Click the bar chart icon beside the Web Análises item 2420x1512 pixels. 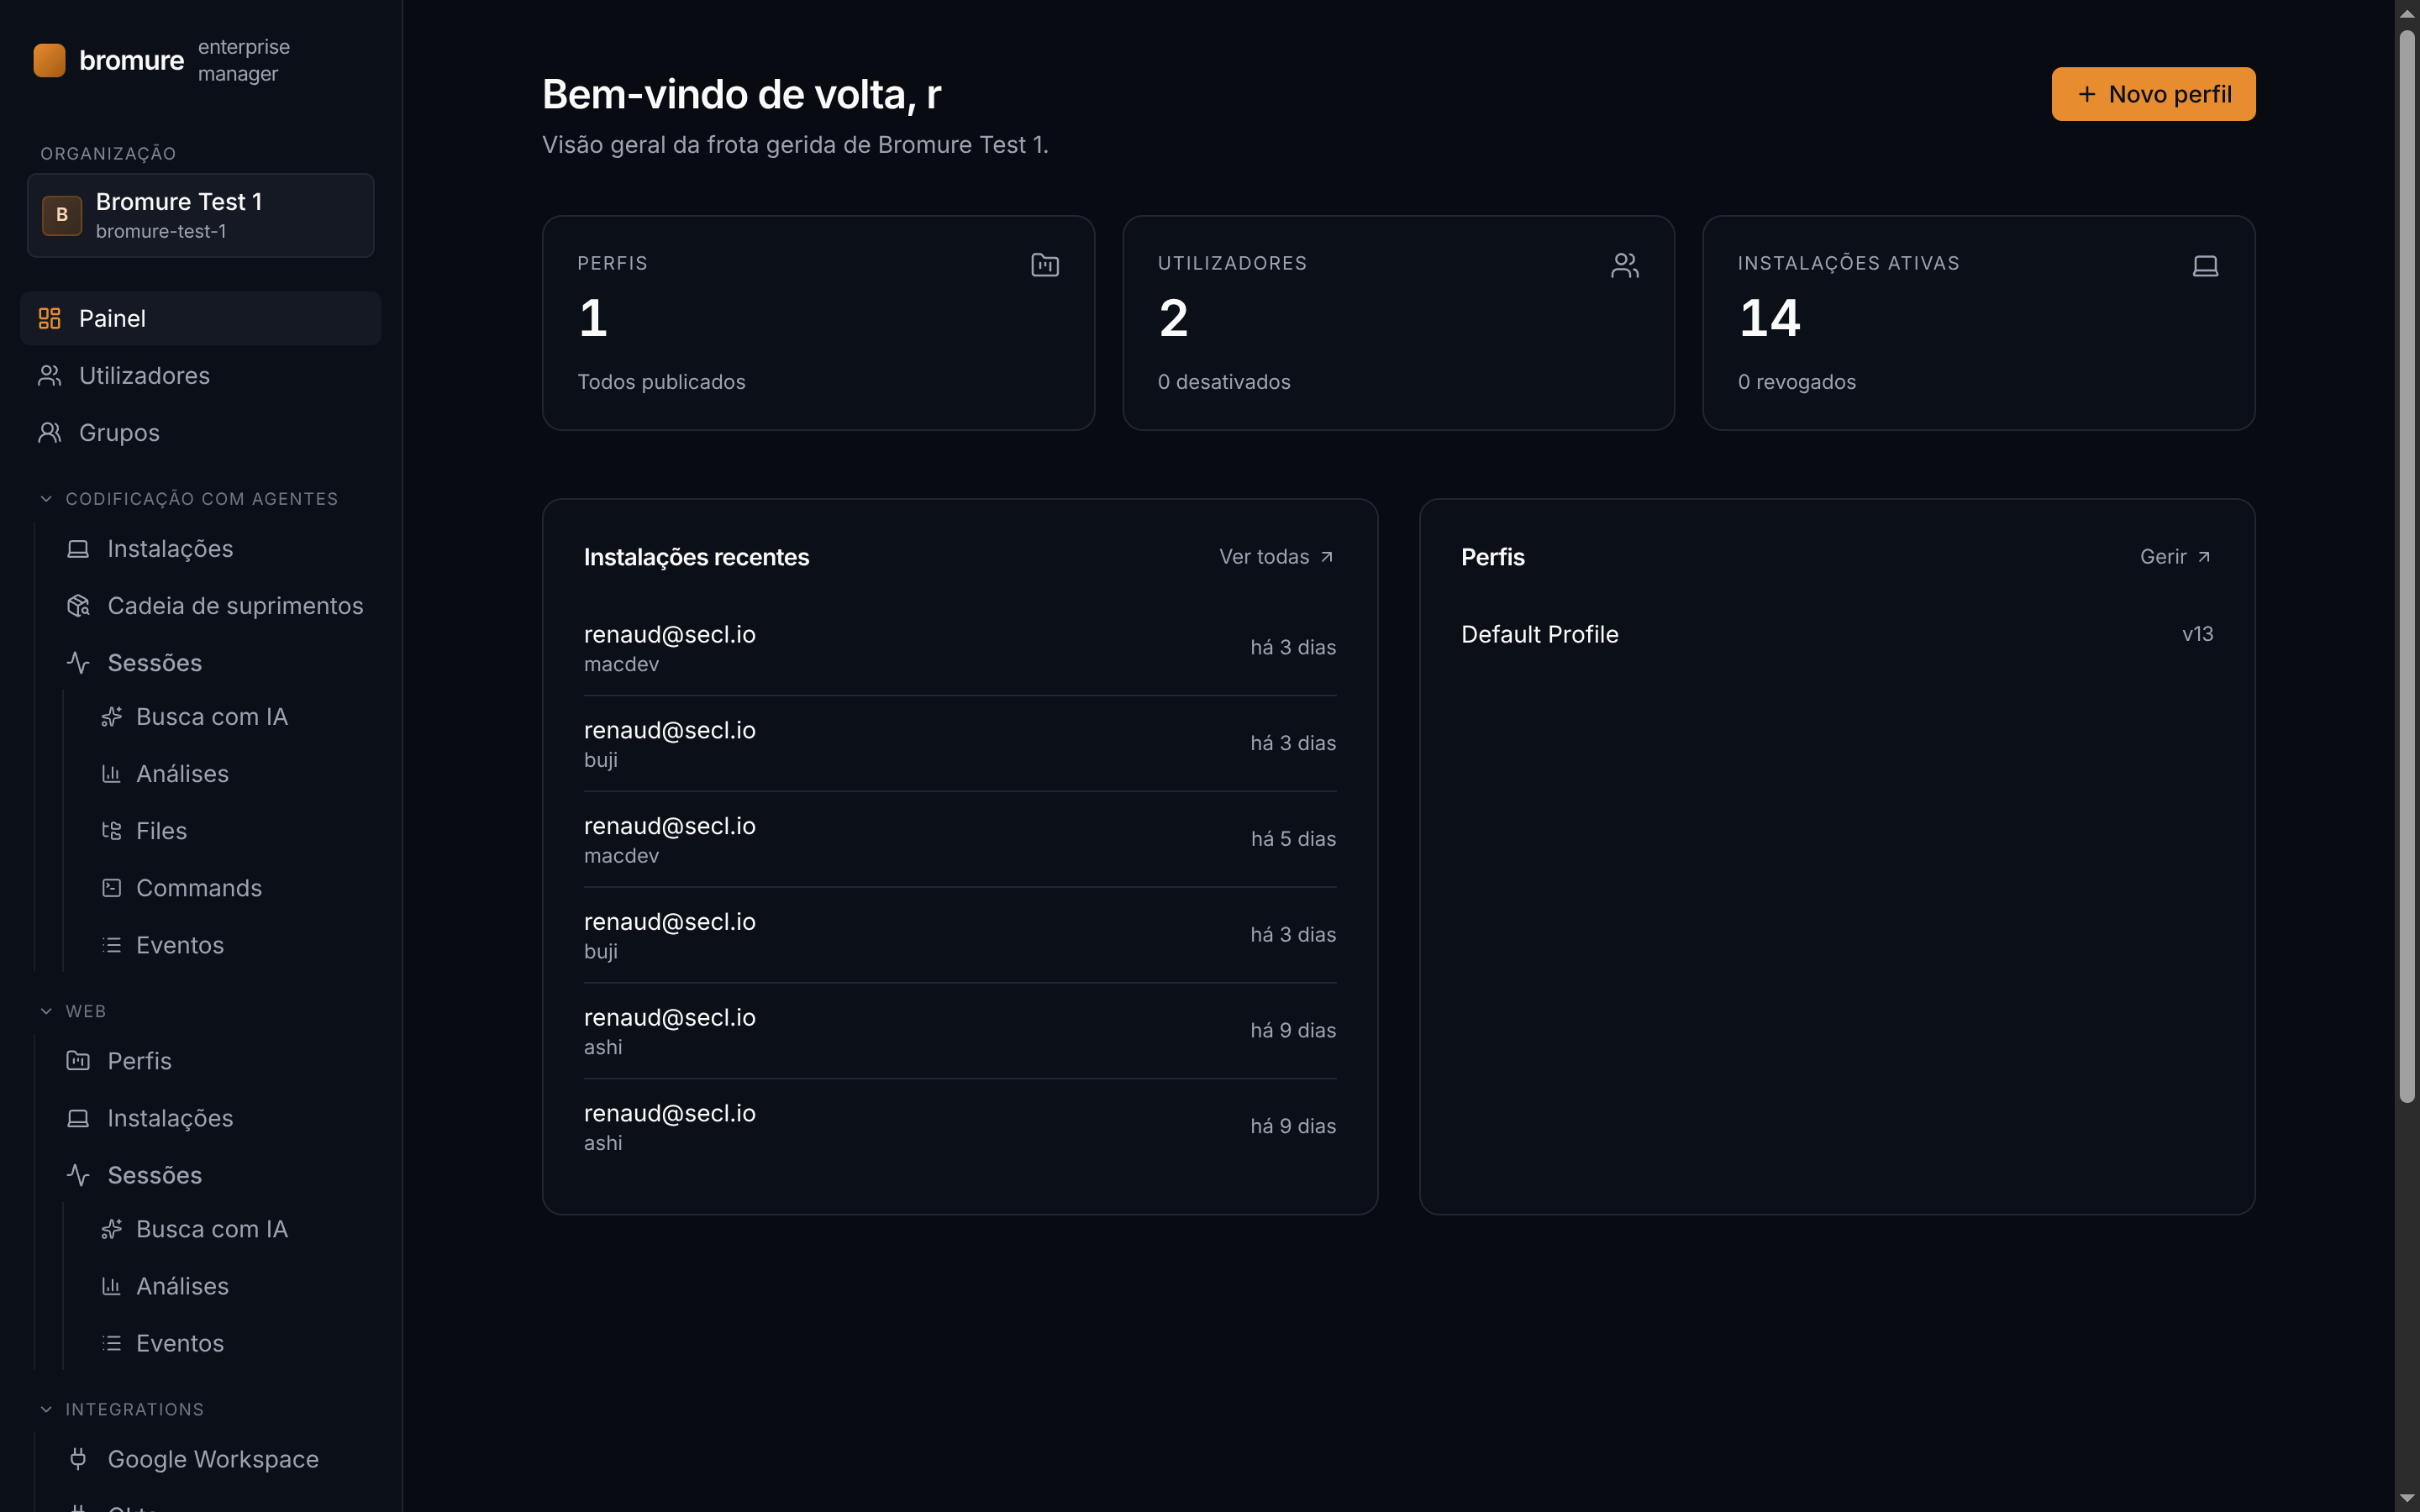click(111, 1286)
